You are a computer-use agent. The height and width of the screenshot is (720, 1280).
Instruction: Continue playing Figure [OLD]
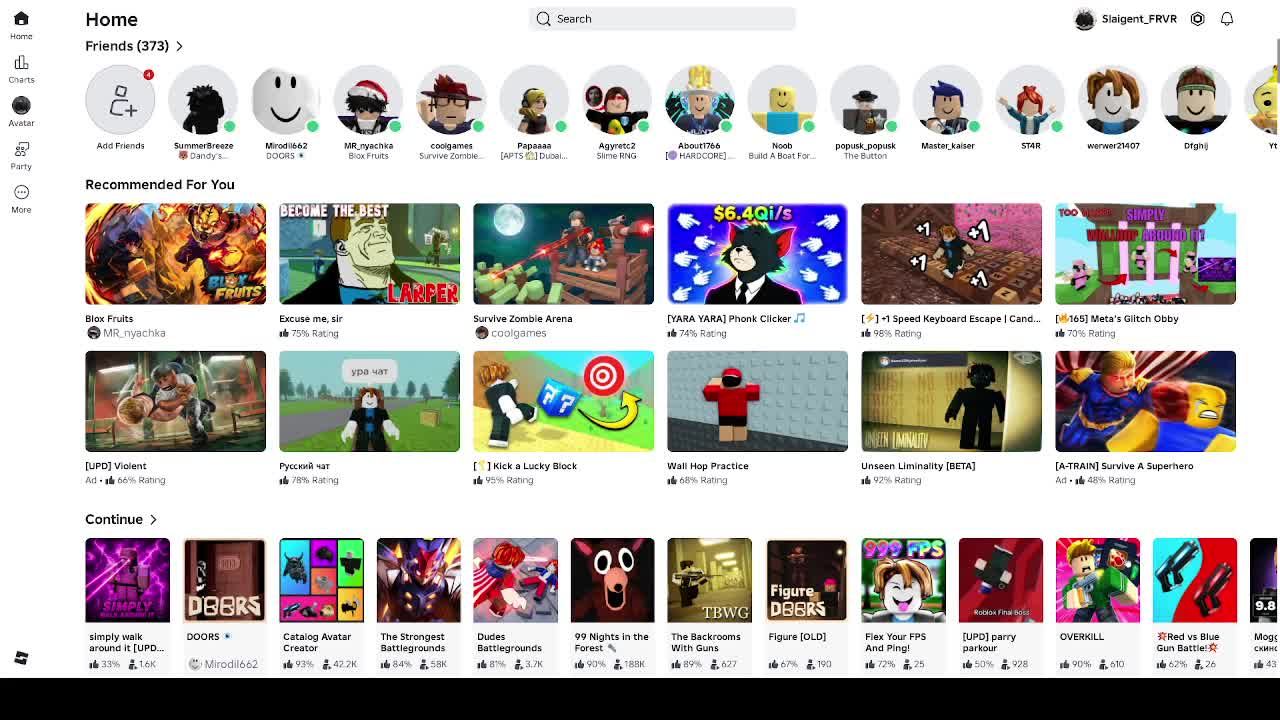coord(806,580)
